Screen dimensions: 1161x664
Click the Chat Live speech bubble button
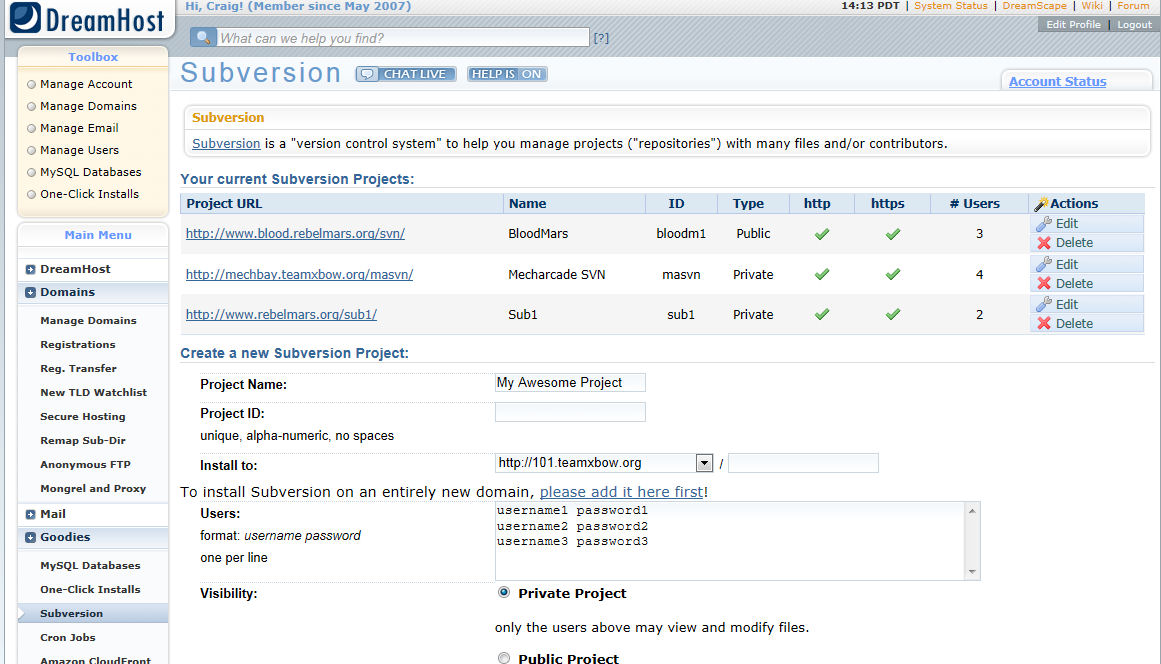pyautogui.click(x=406, y=74)
